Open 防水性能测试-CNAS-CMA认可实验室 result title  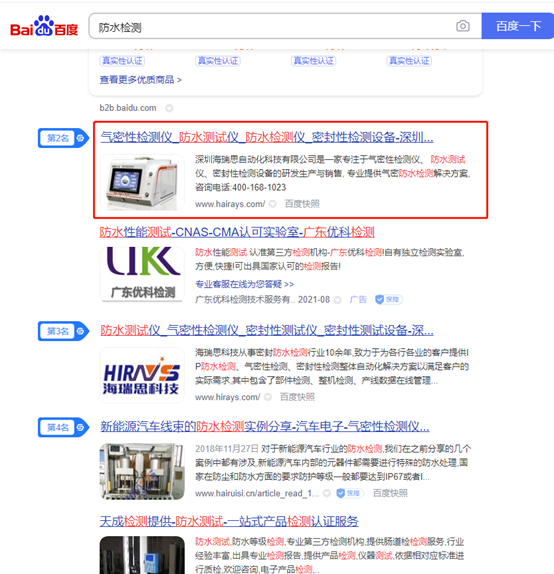pyautogui.click(x=237, y=232)
